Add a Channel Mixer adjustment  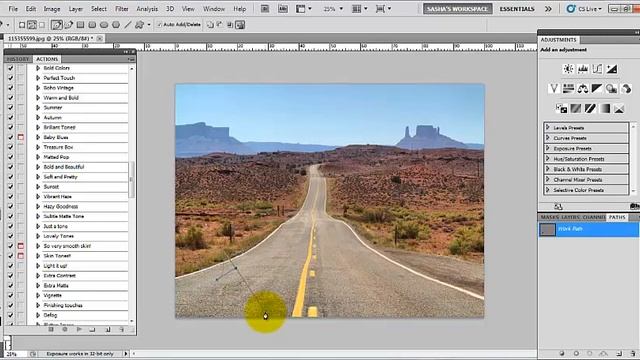(x=626, y=89)
